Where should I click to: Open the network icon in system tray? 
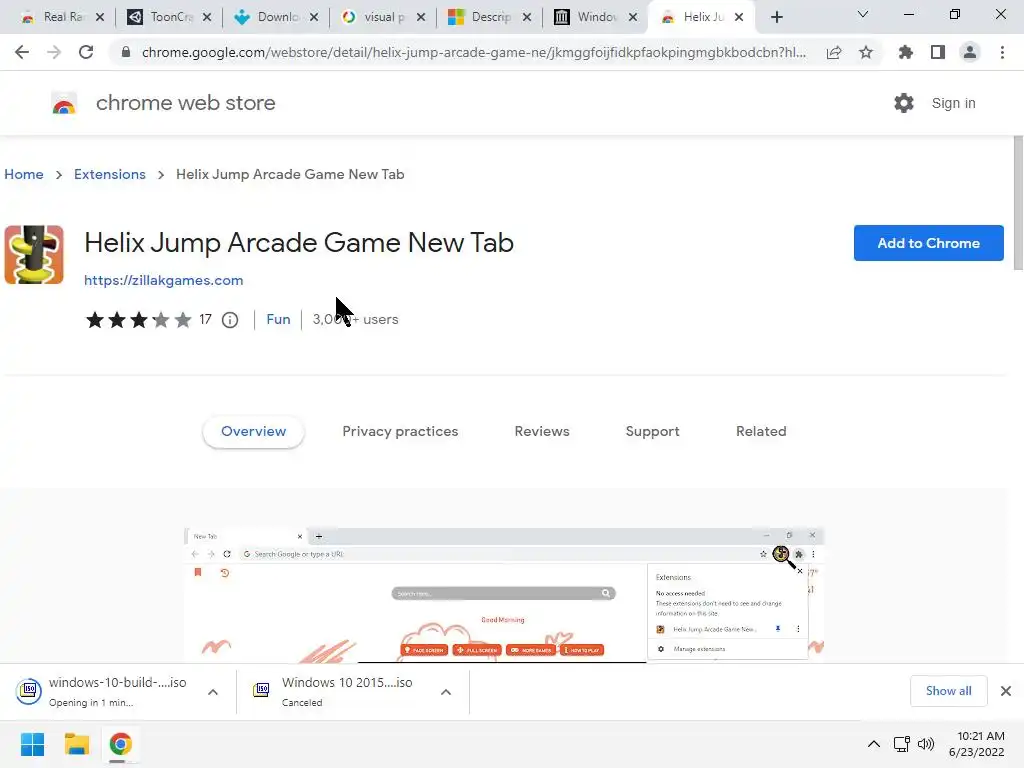pos(902,744)
